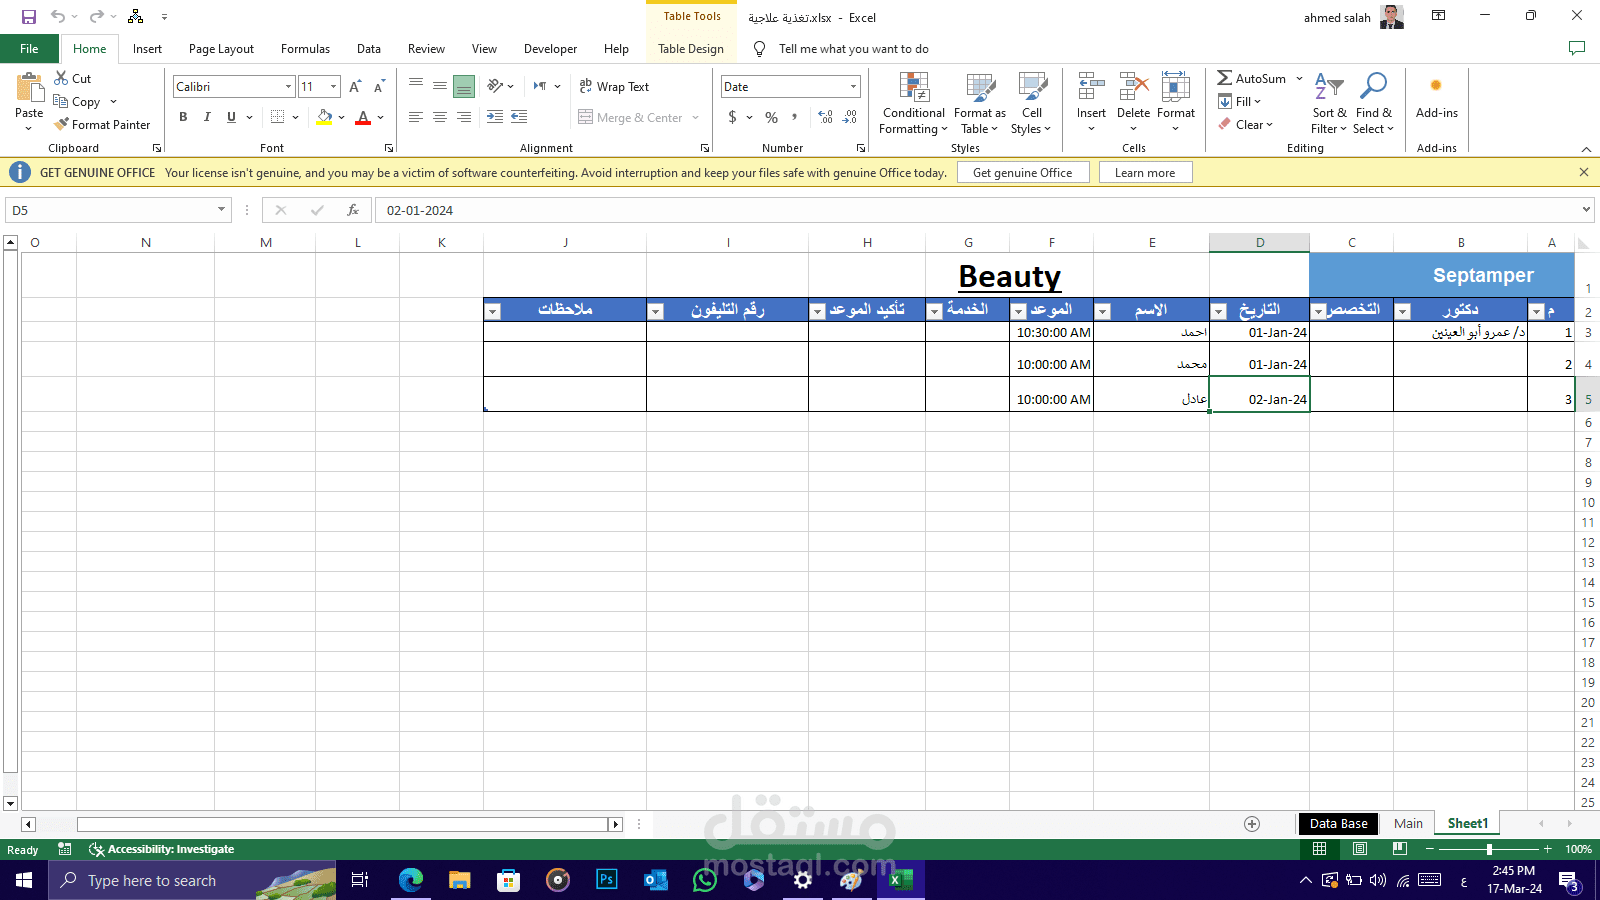Click the Increase Indent icon
Image resolution: width=1600 pixels, height=900 pixels.
coord(495,117)
